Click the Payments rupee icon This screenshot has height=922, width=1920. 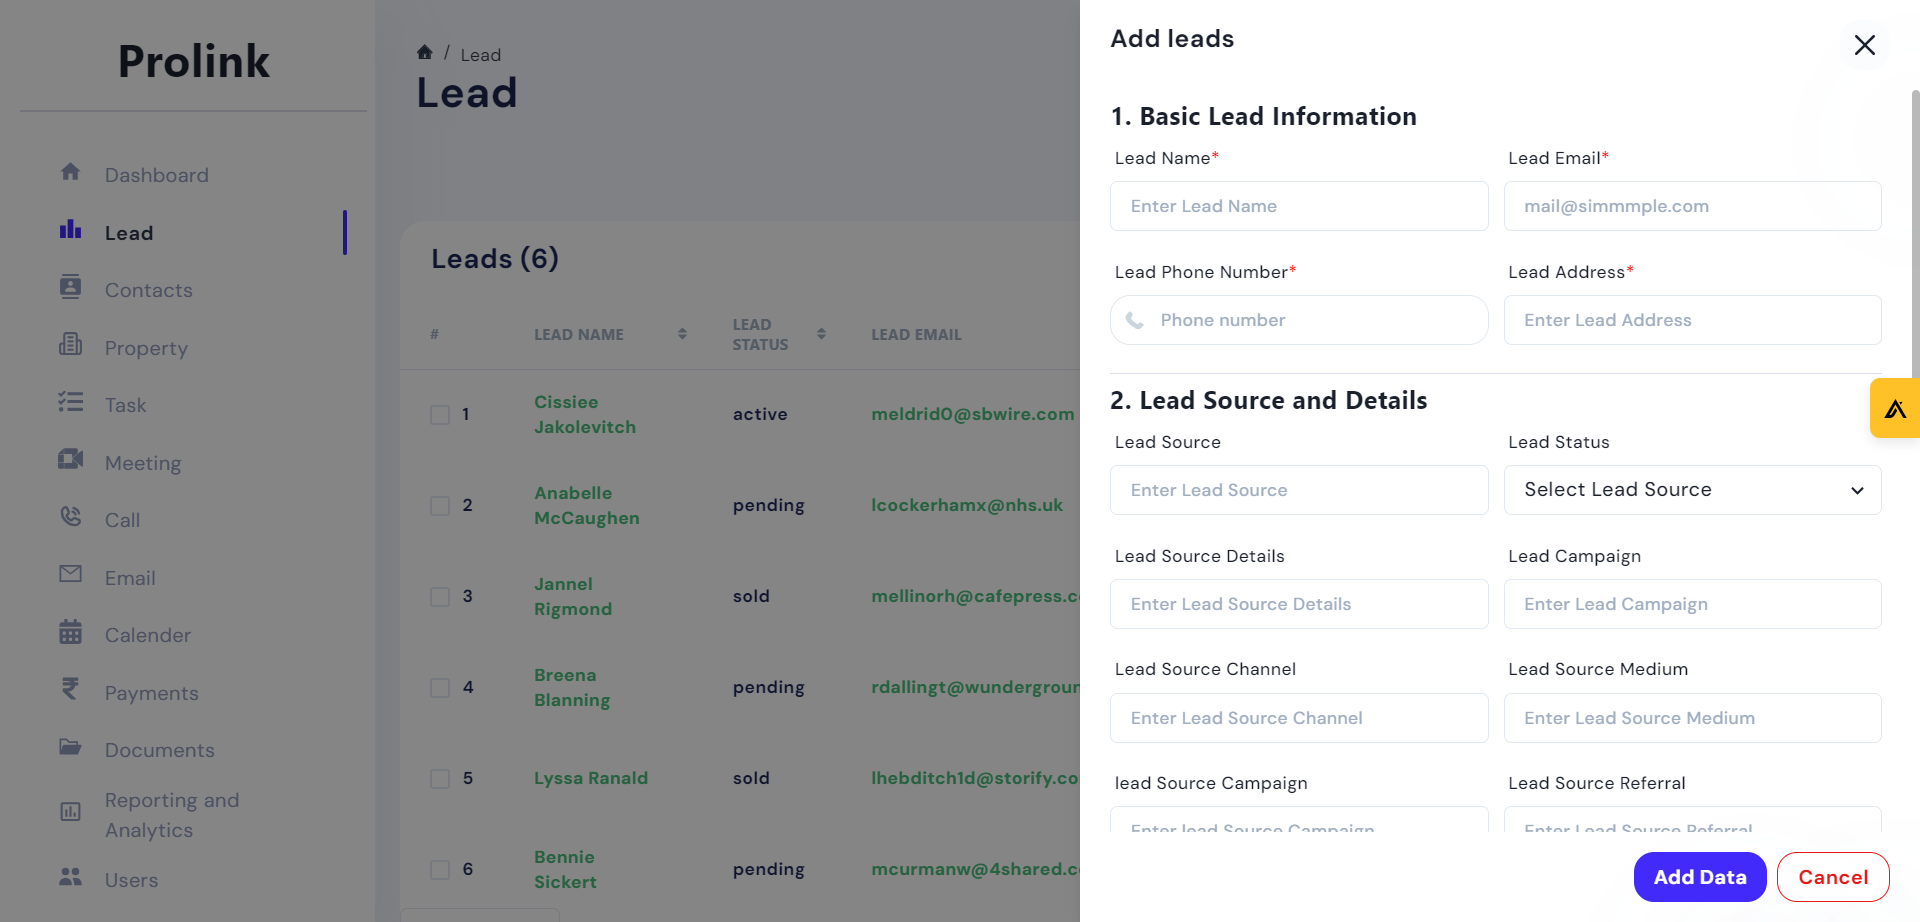tap(70, 691)
